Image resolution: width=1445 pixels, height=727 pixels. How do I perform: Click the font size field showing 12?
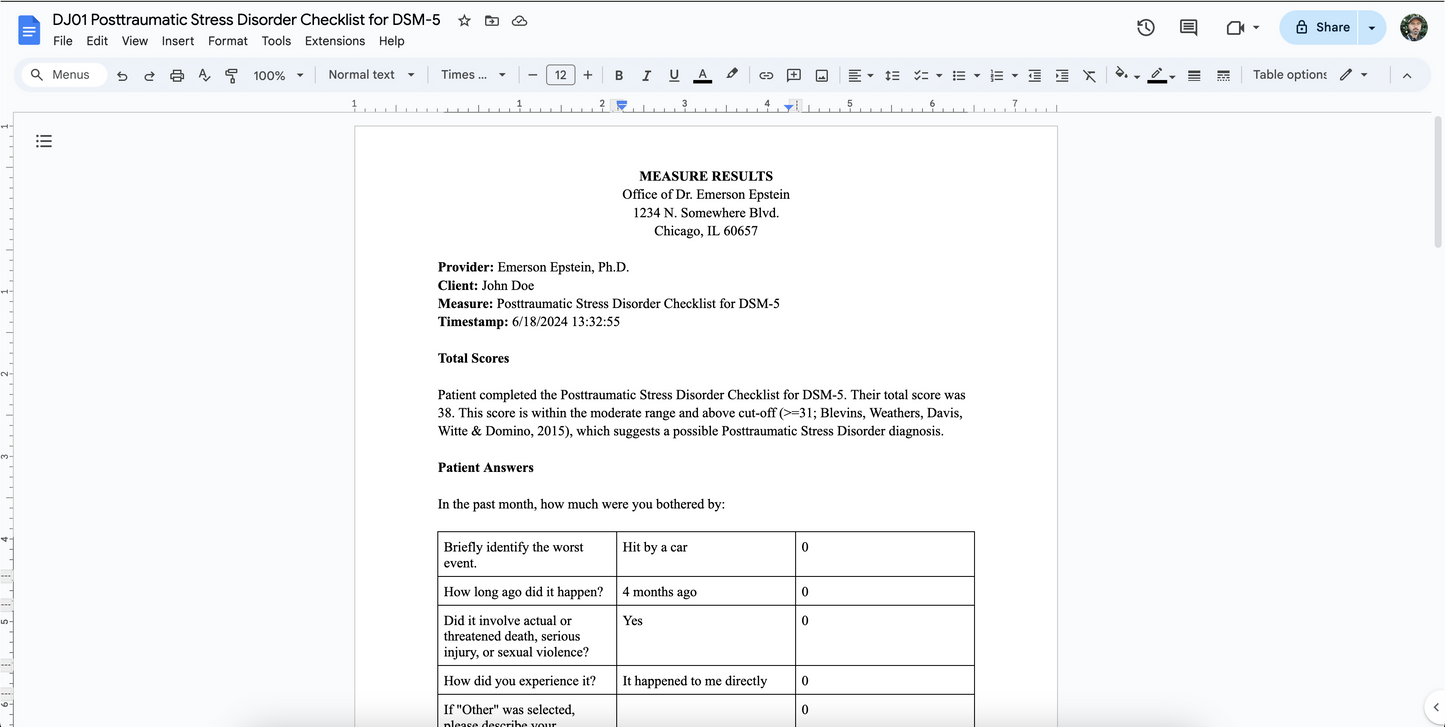(x=560, y=75)
